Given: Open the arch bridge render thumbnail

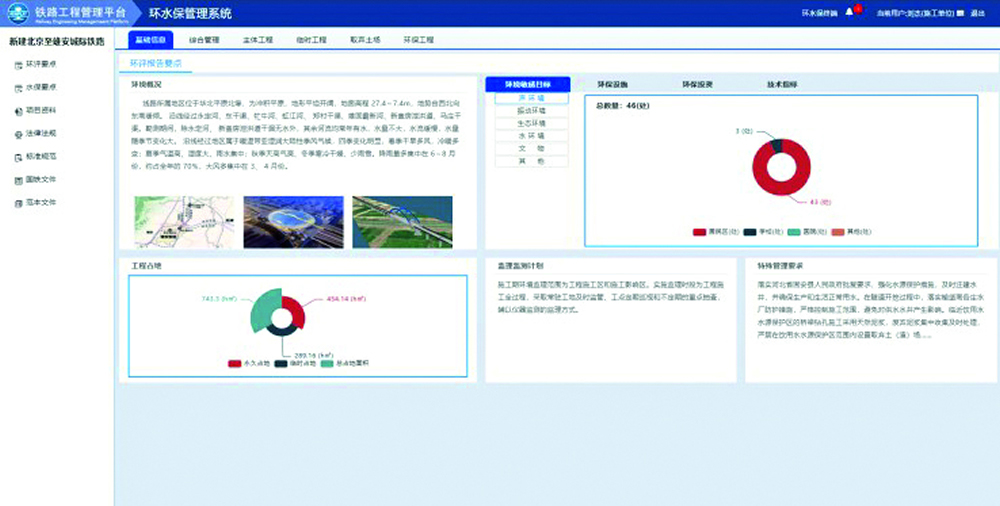Looking at the screenshot, I should point(402,221).
